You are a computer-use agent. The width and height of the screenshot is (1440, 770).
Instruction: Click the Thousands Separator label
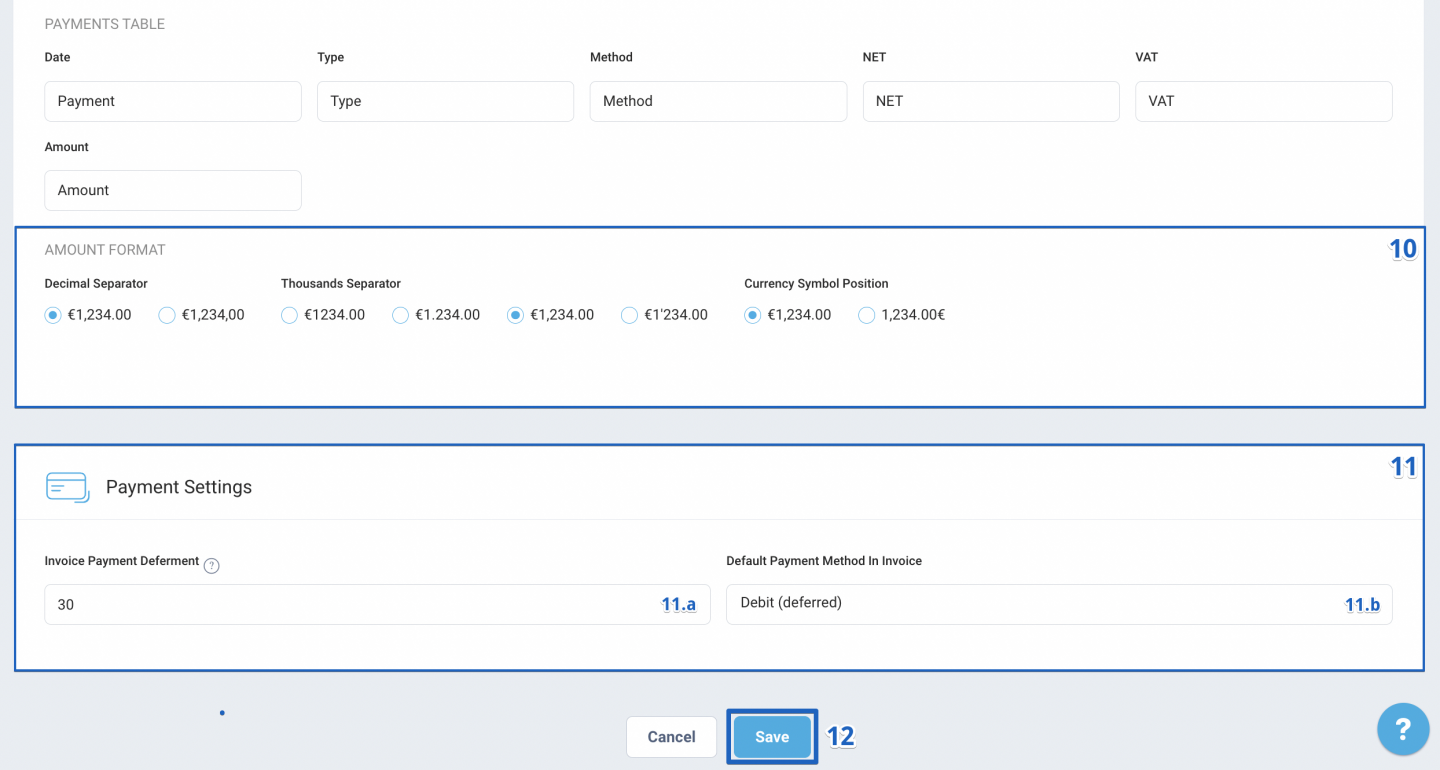(341, 284)
